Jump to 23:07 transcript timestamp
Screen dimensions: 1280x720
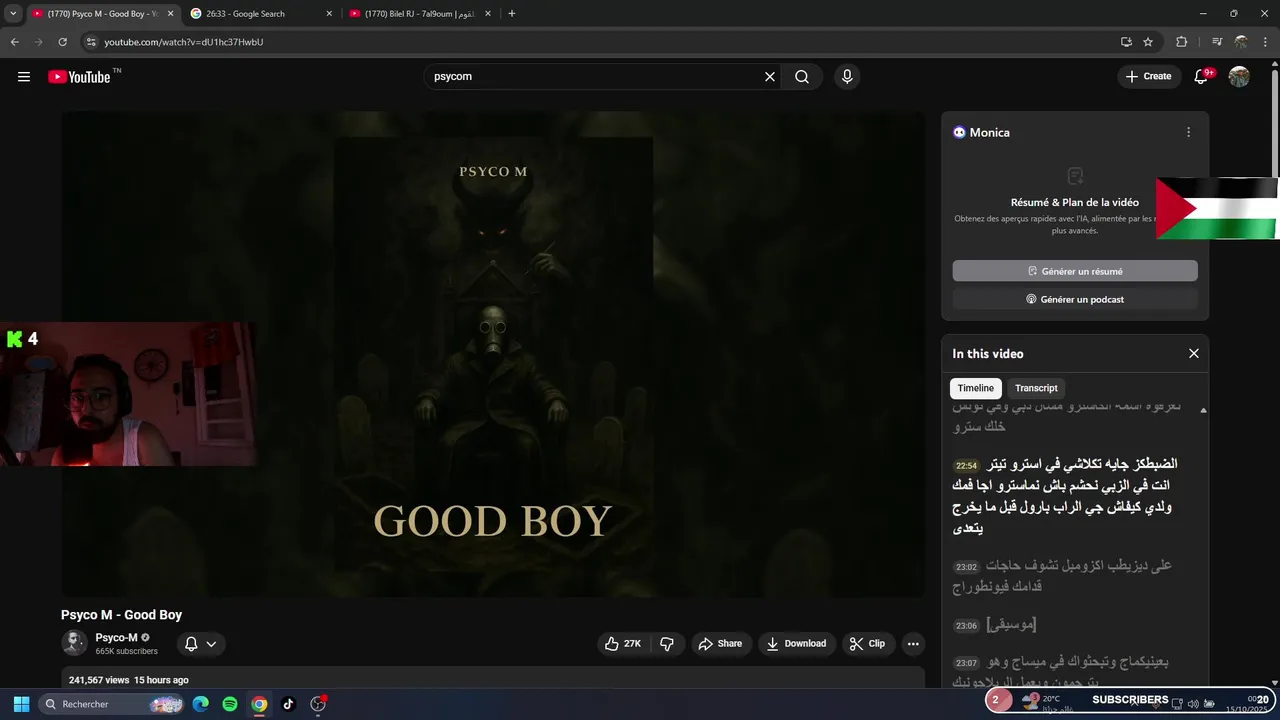pyautogui.click(x=966, y=663)
